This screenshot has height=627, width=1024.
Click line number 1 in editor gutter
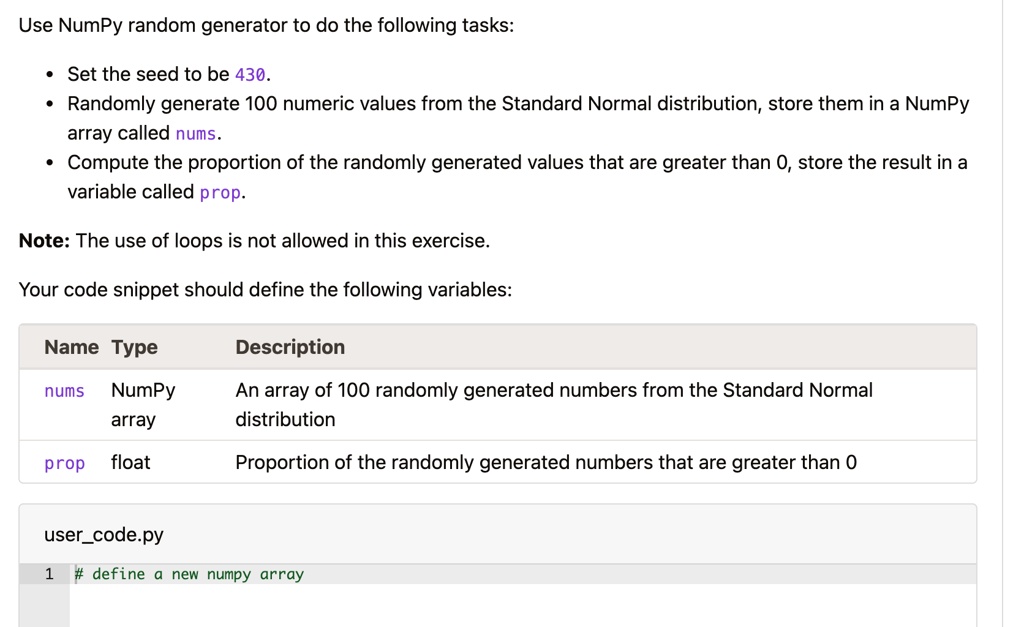[x=49, y=574]
